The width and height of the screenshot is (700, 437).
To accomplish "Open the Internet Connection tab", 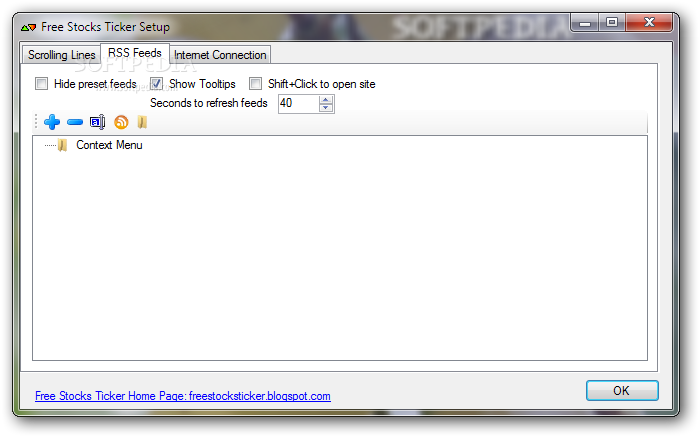I will [220, 55].
